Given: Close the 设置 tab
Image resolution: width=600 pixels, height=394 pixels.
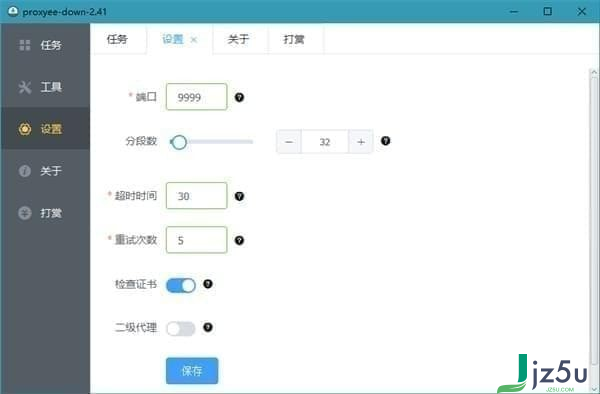Looking at the screenshot, I should (194, 39).
